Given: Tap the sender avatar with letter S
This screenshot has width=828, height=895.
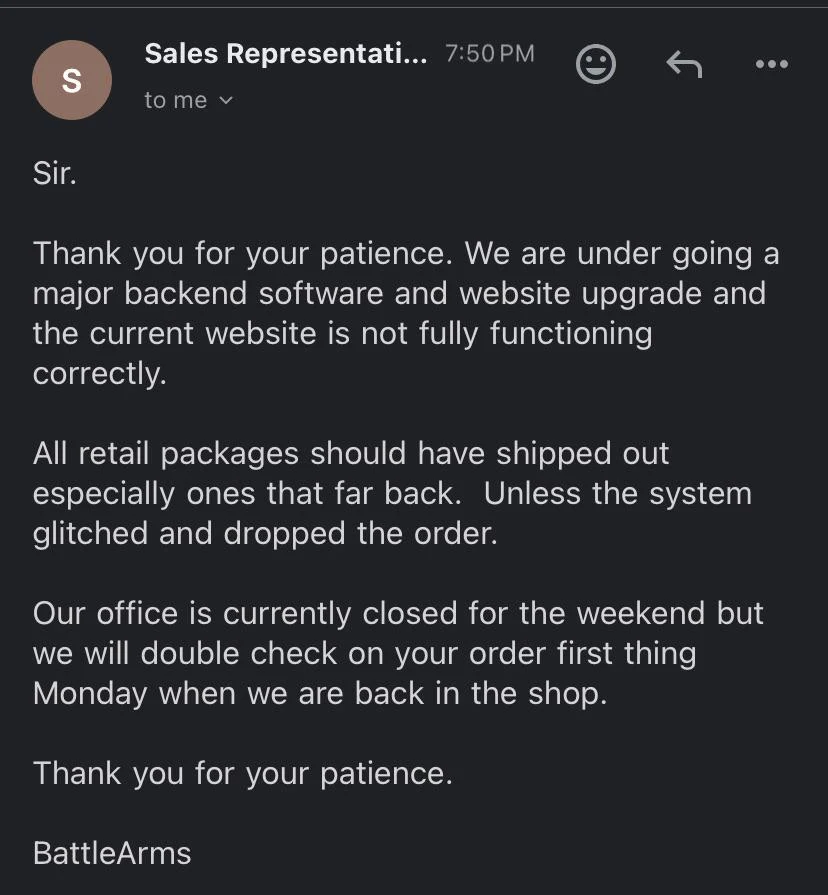Looking at the screenshot, I should (72, 81).
